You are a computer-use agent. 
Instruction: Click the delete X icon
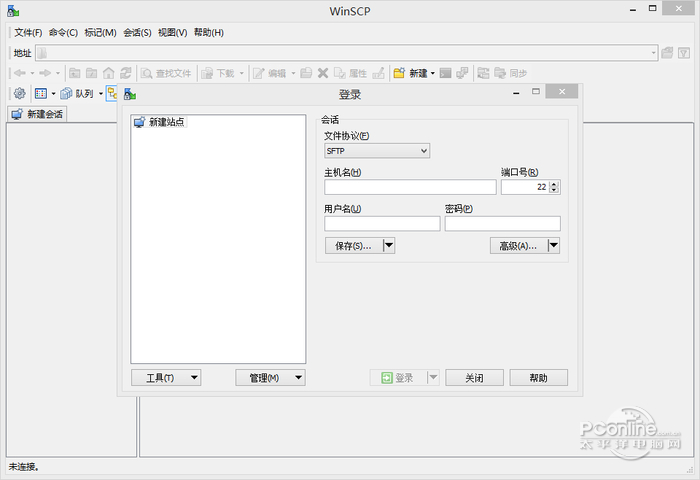coord(323,73)
